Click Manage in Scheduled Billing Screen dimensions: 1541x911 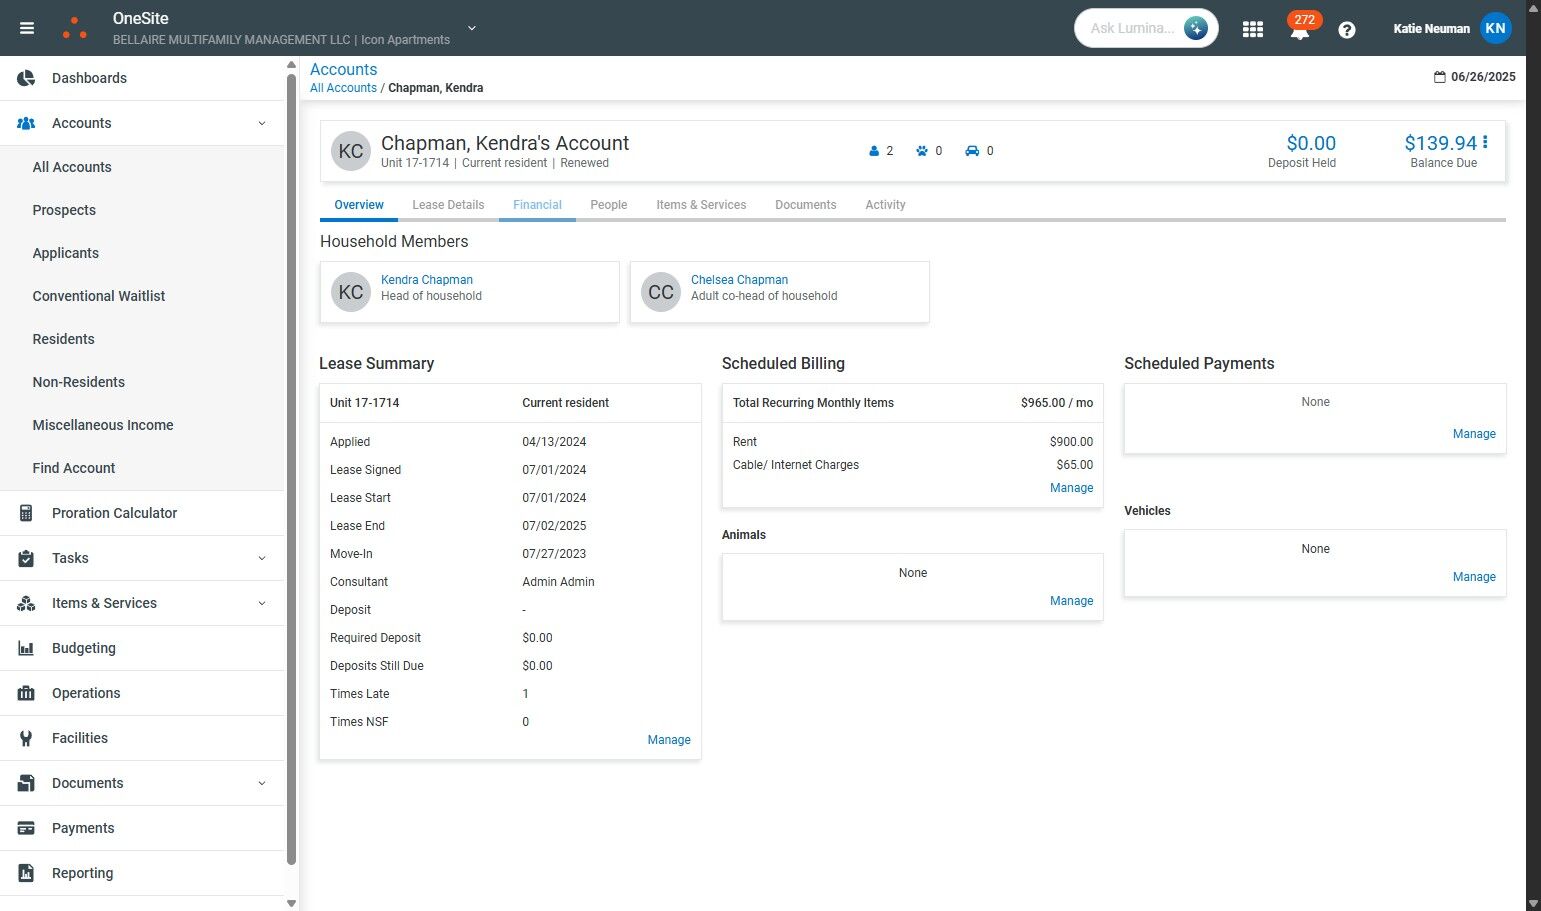pos(1071,488)
